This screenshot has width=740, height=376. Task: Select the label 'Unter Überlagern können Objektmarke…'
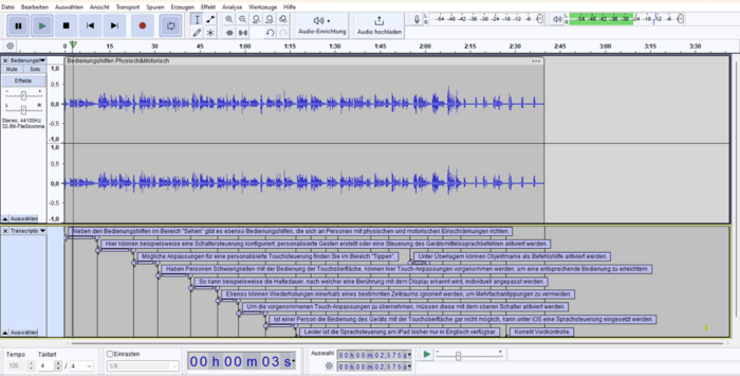tap(513, 256)
